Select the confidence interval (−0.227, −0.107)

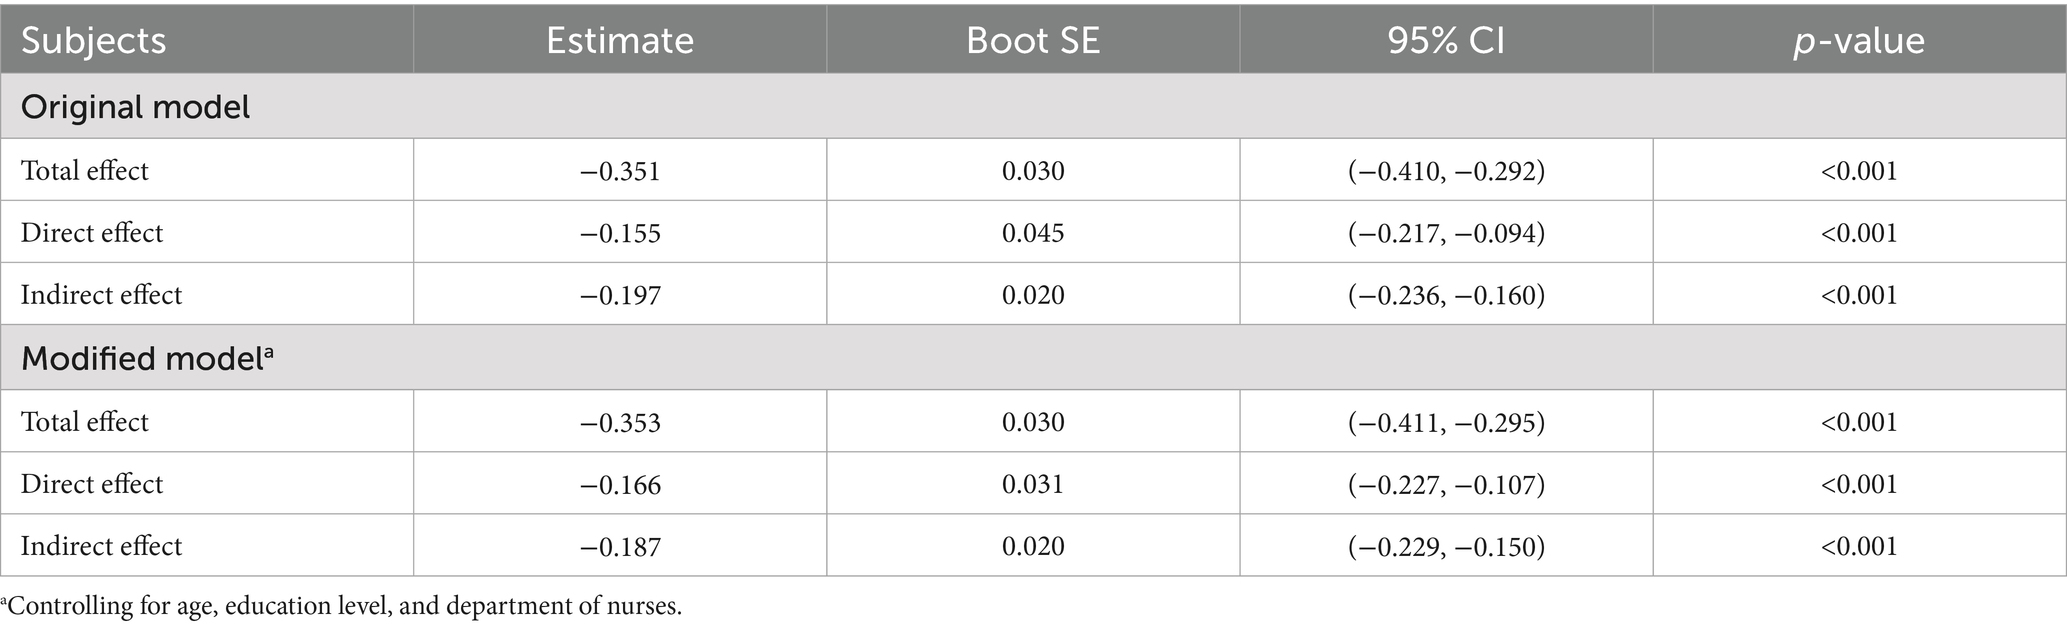point(1446,484)
